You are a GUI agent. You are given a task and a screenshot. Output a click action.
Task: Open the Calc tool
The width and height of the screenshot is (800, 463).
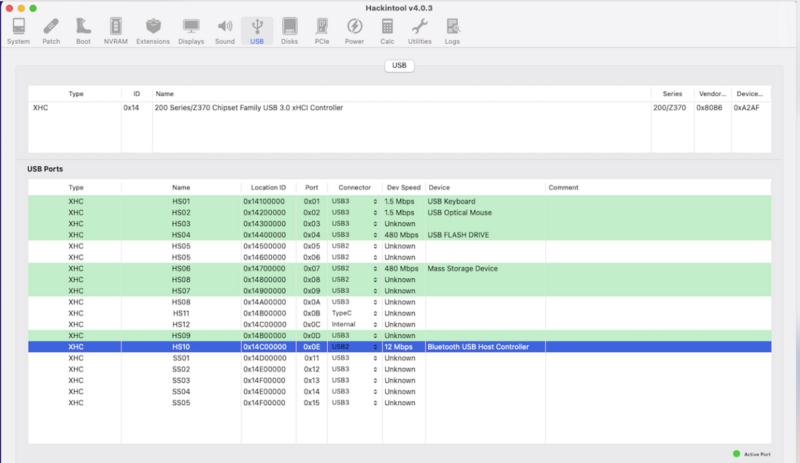tap(387, 30)
